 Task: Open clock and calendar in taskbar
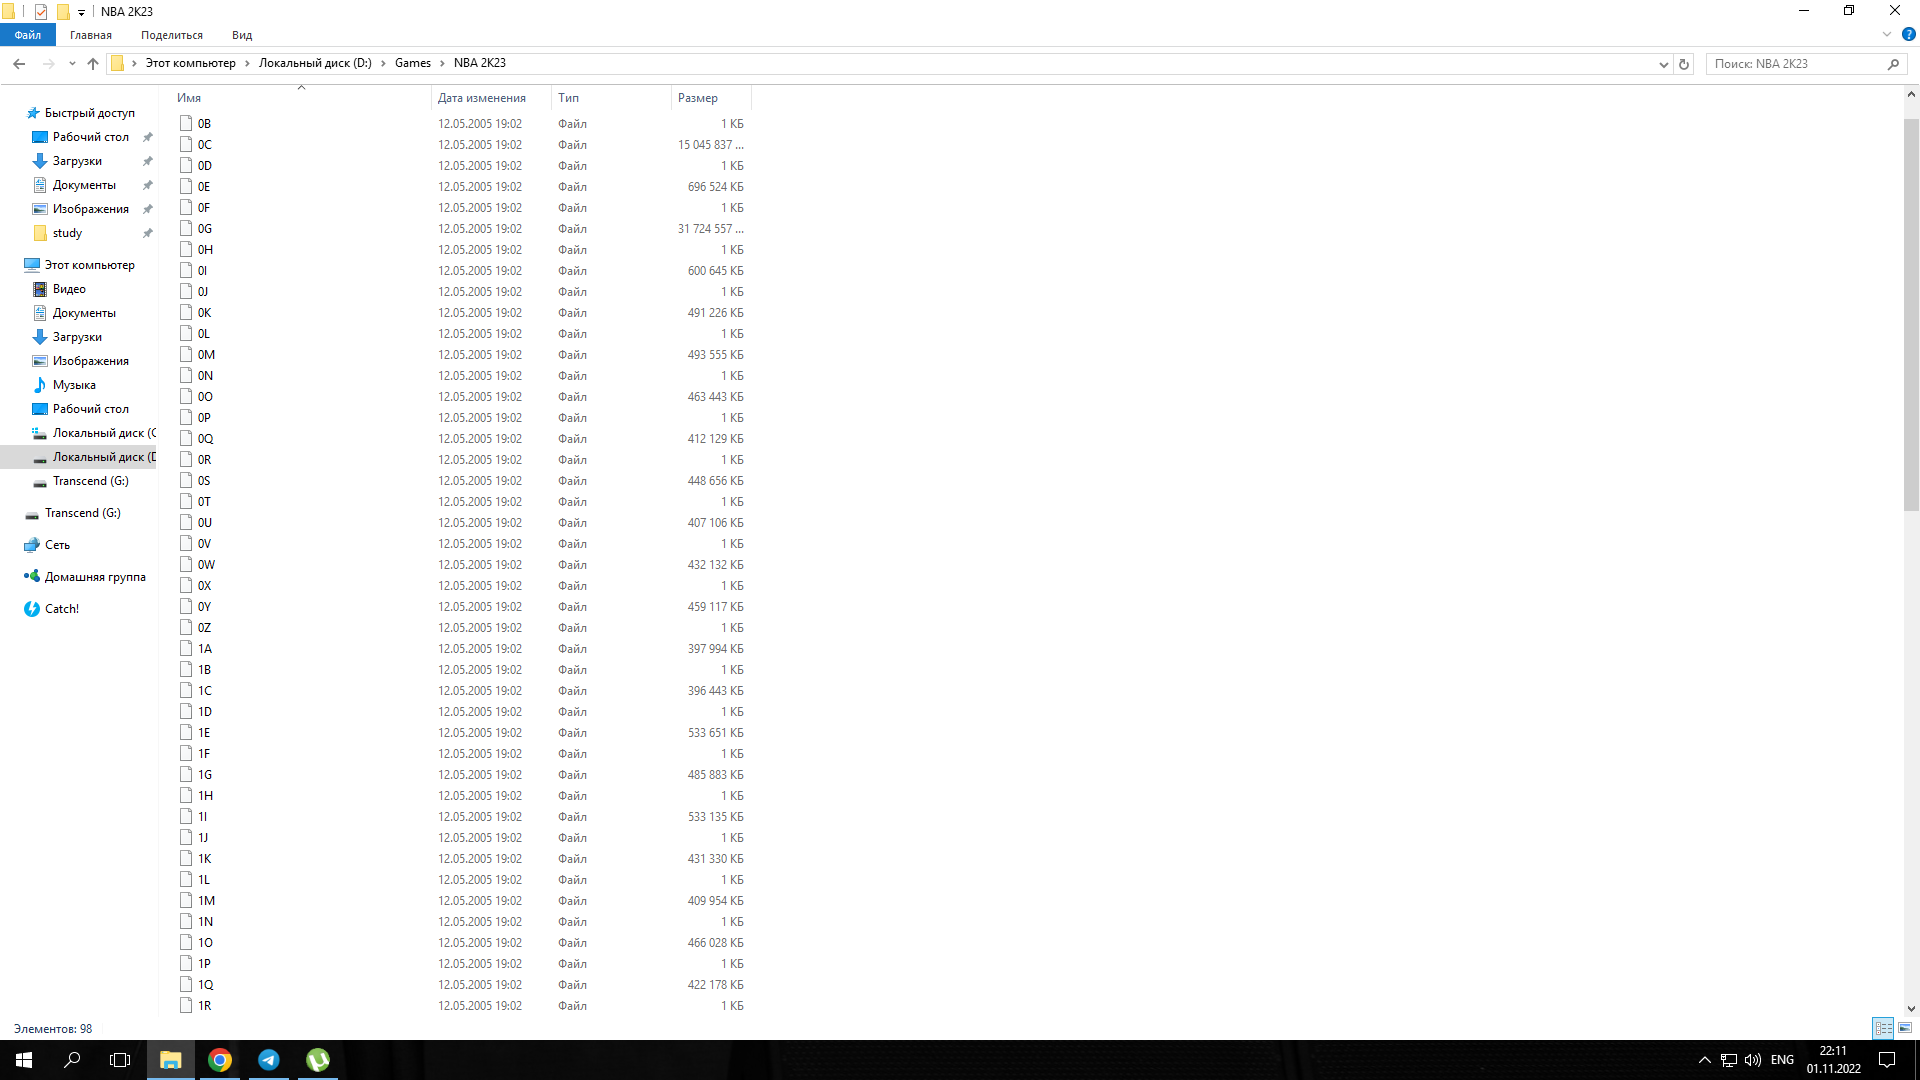click(1833, 1060)
